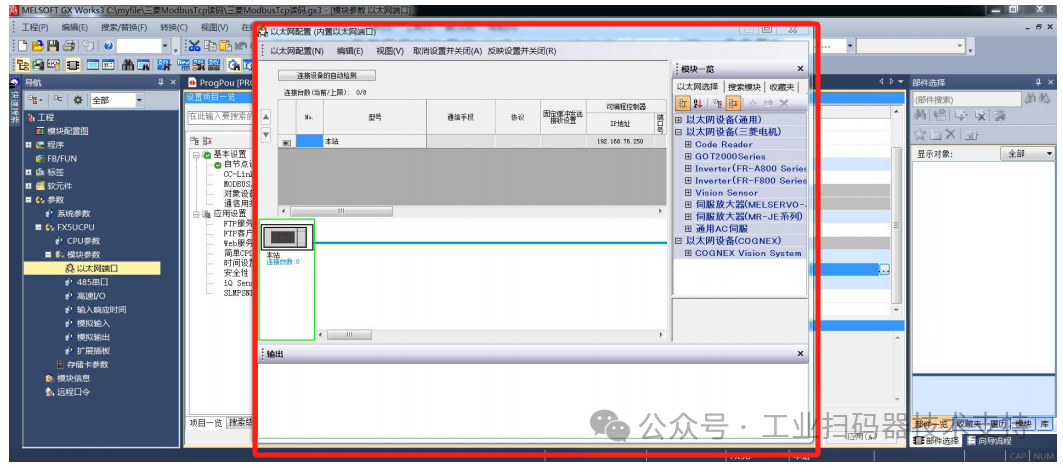This screenshot has height=469, width=1063.
Task: Collapse the 参数 tree node
Action: (x=28, y=200)
